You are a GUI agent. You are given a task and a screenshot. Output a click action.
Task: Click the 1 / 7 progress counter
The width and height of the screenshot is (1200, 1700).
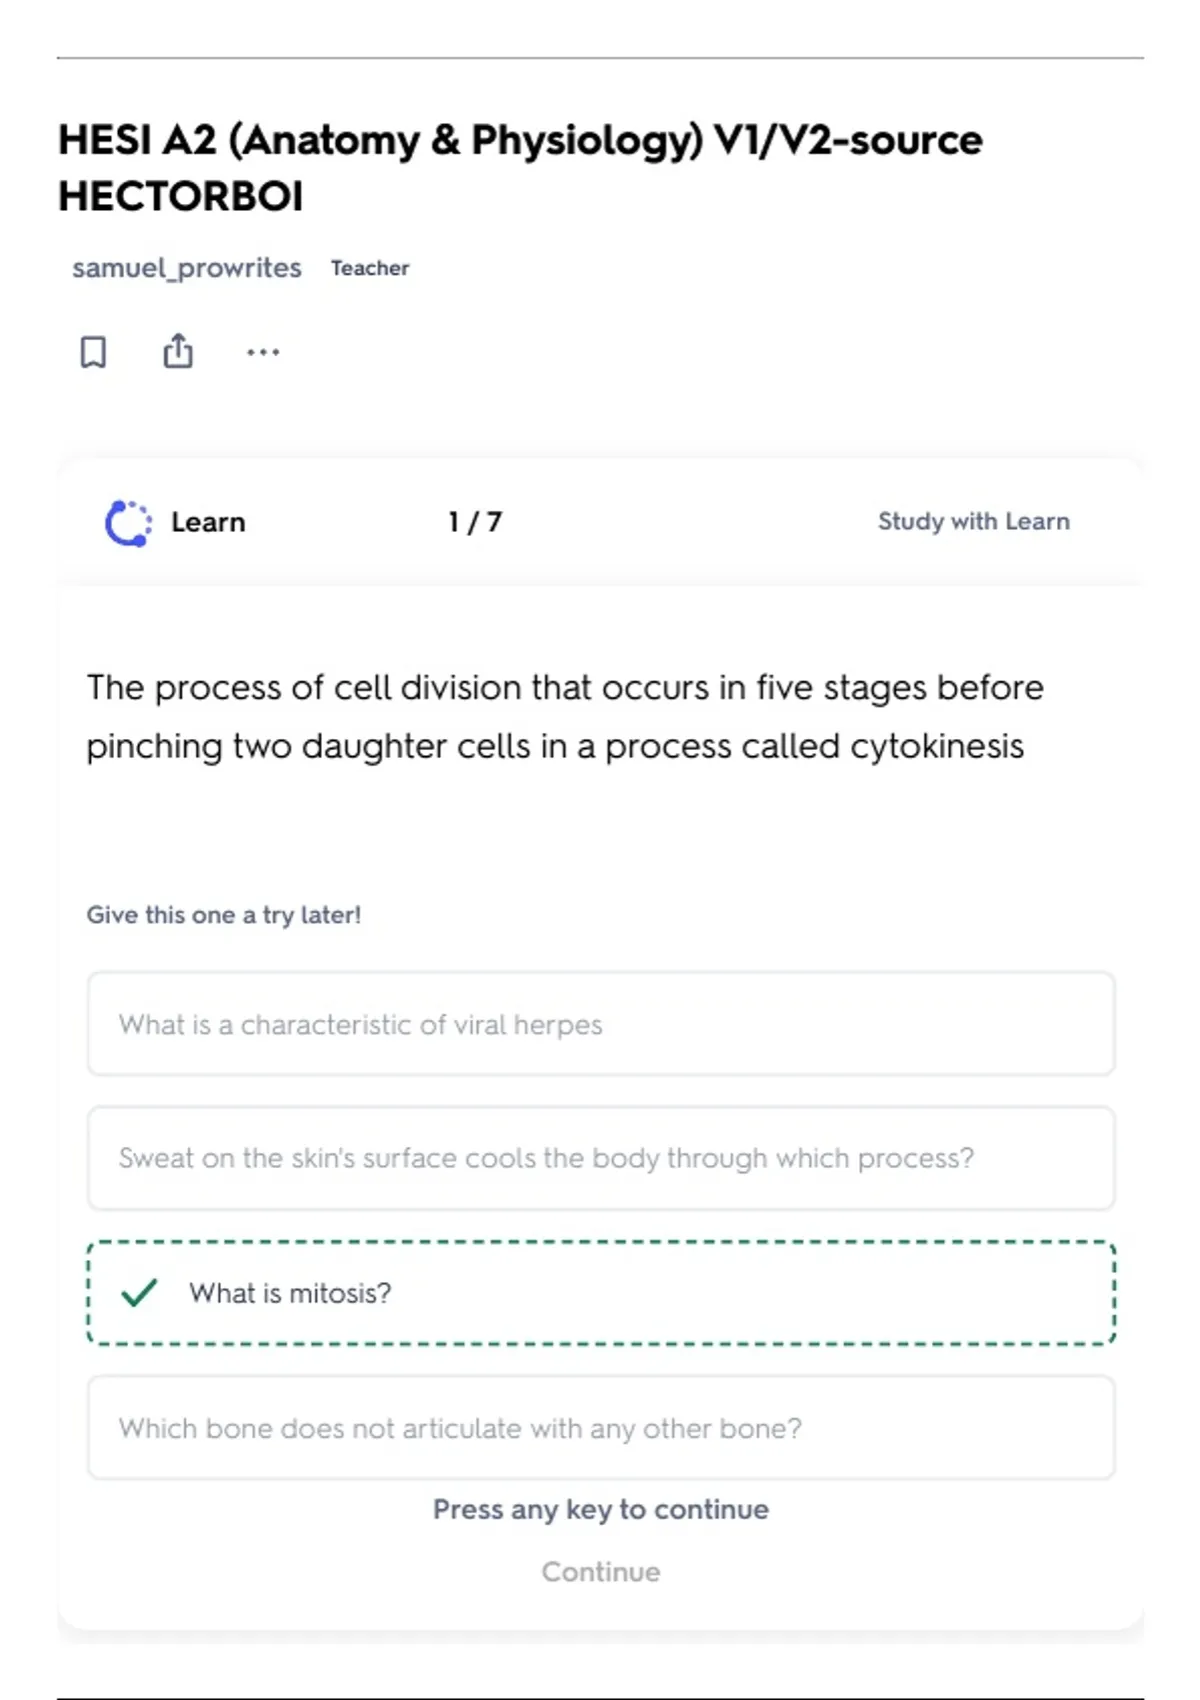click(x=475, y=522)
